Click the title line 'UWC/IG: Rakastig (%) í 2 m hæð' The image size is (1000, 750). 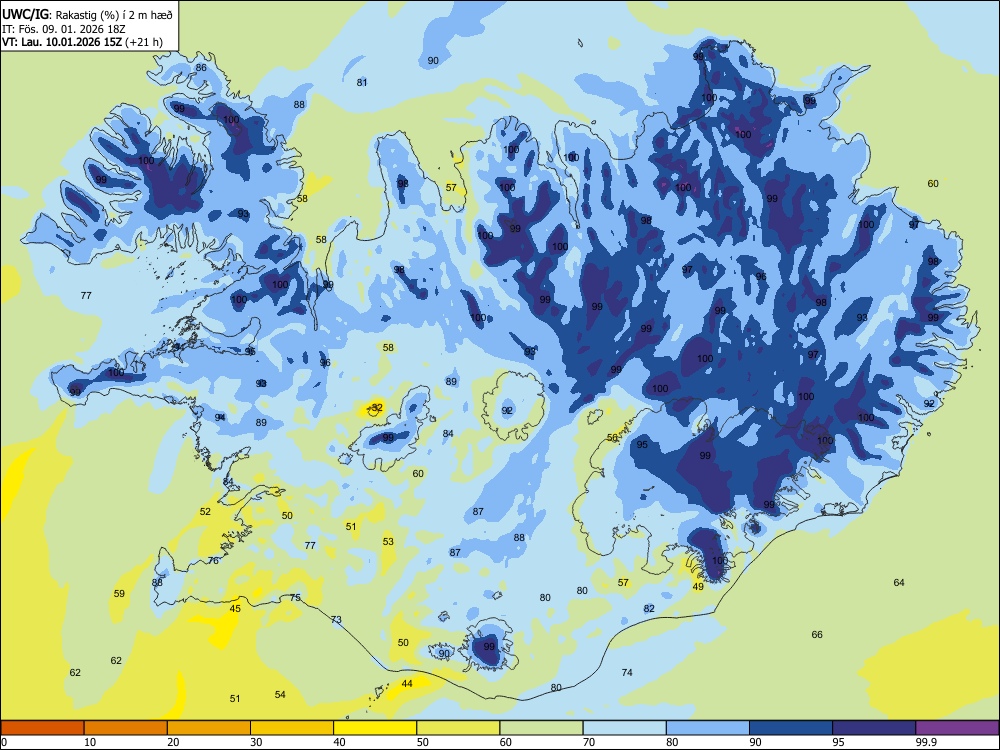pyautogui.click(x=87, y=14)
